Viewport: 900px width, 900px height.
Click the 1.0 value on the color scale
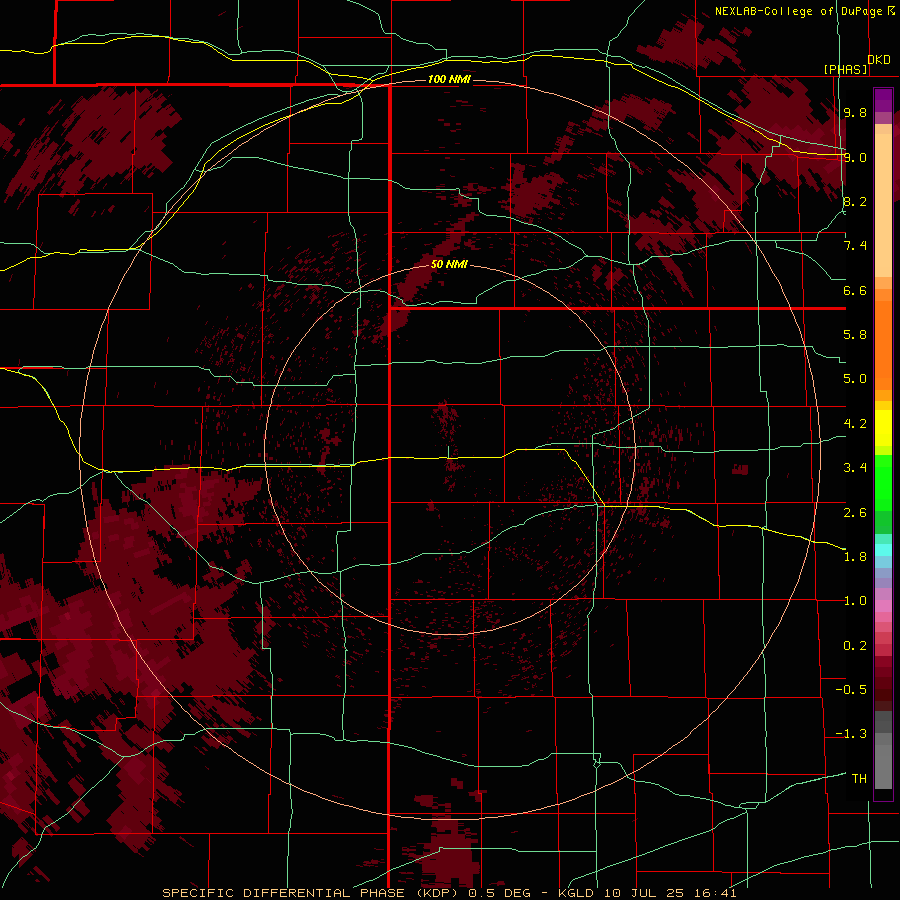(855, 601)
